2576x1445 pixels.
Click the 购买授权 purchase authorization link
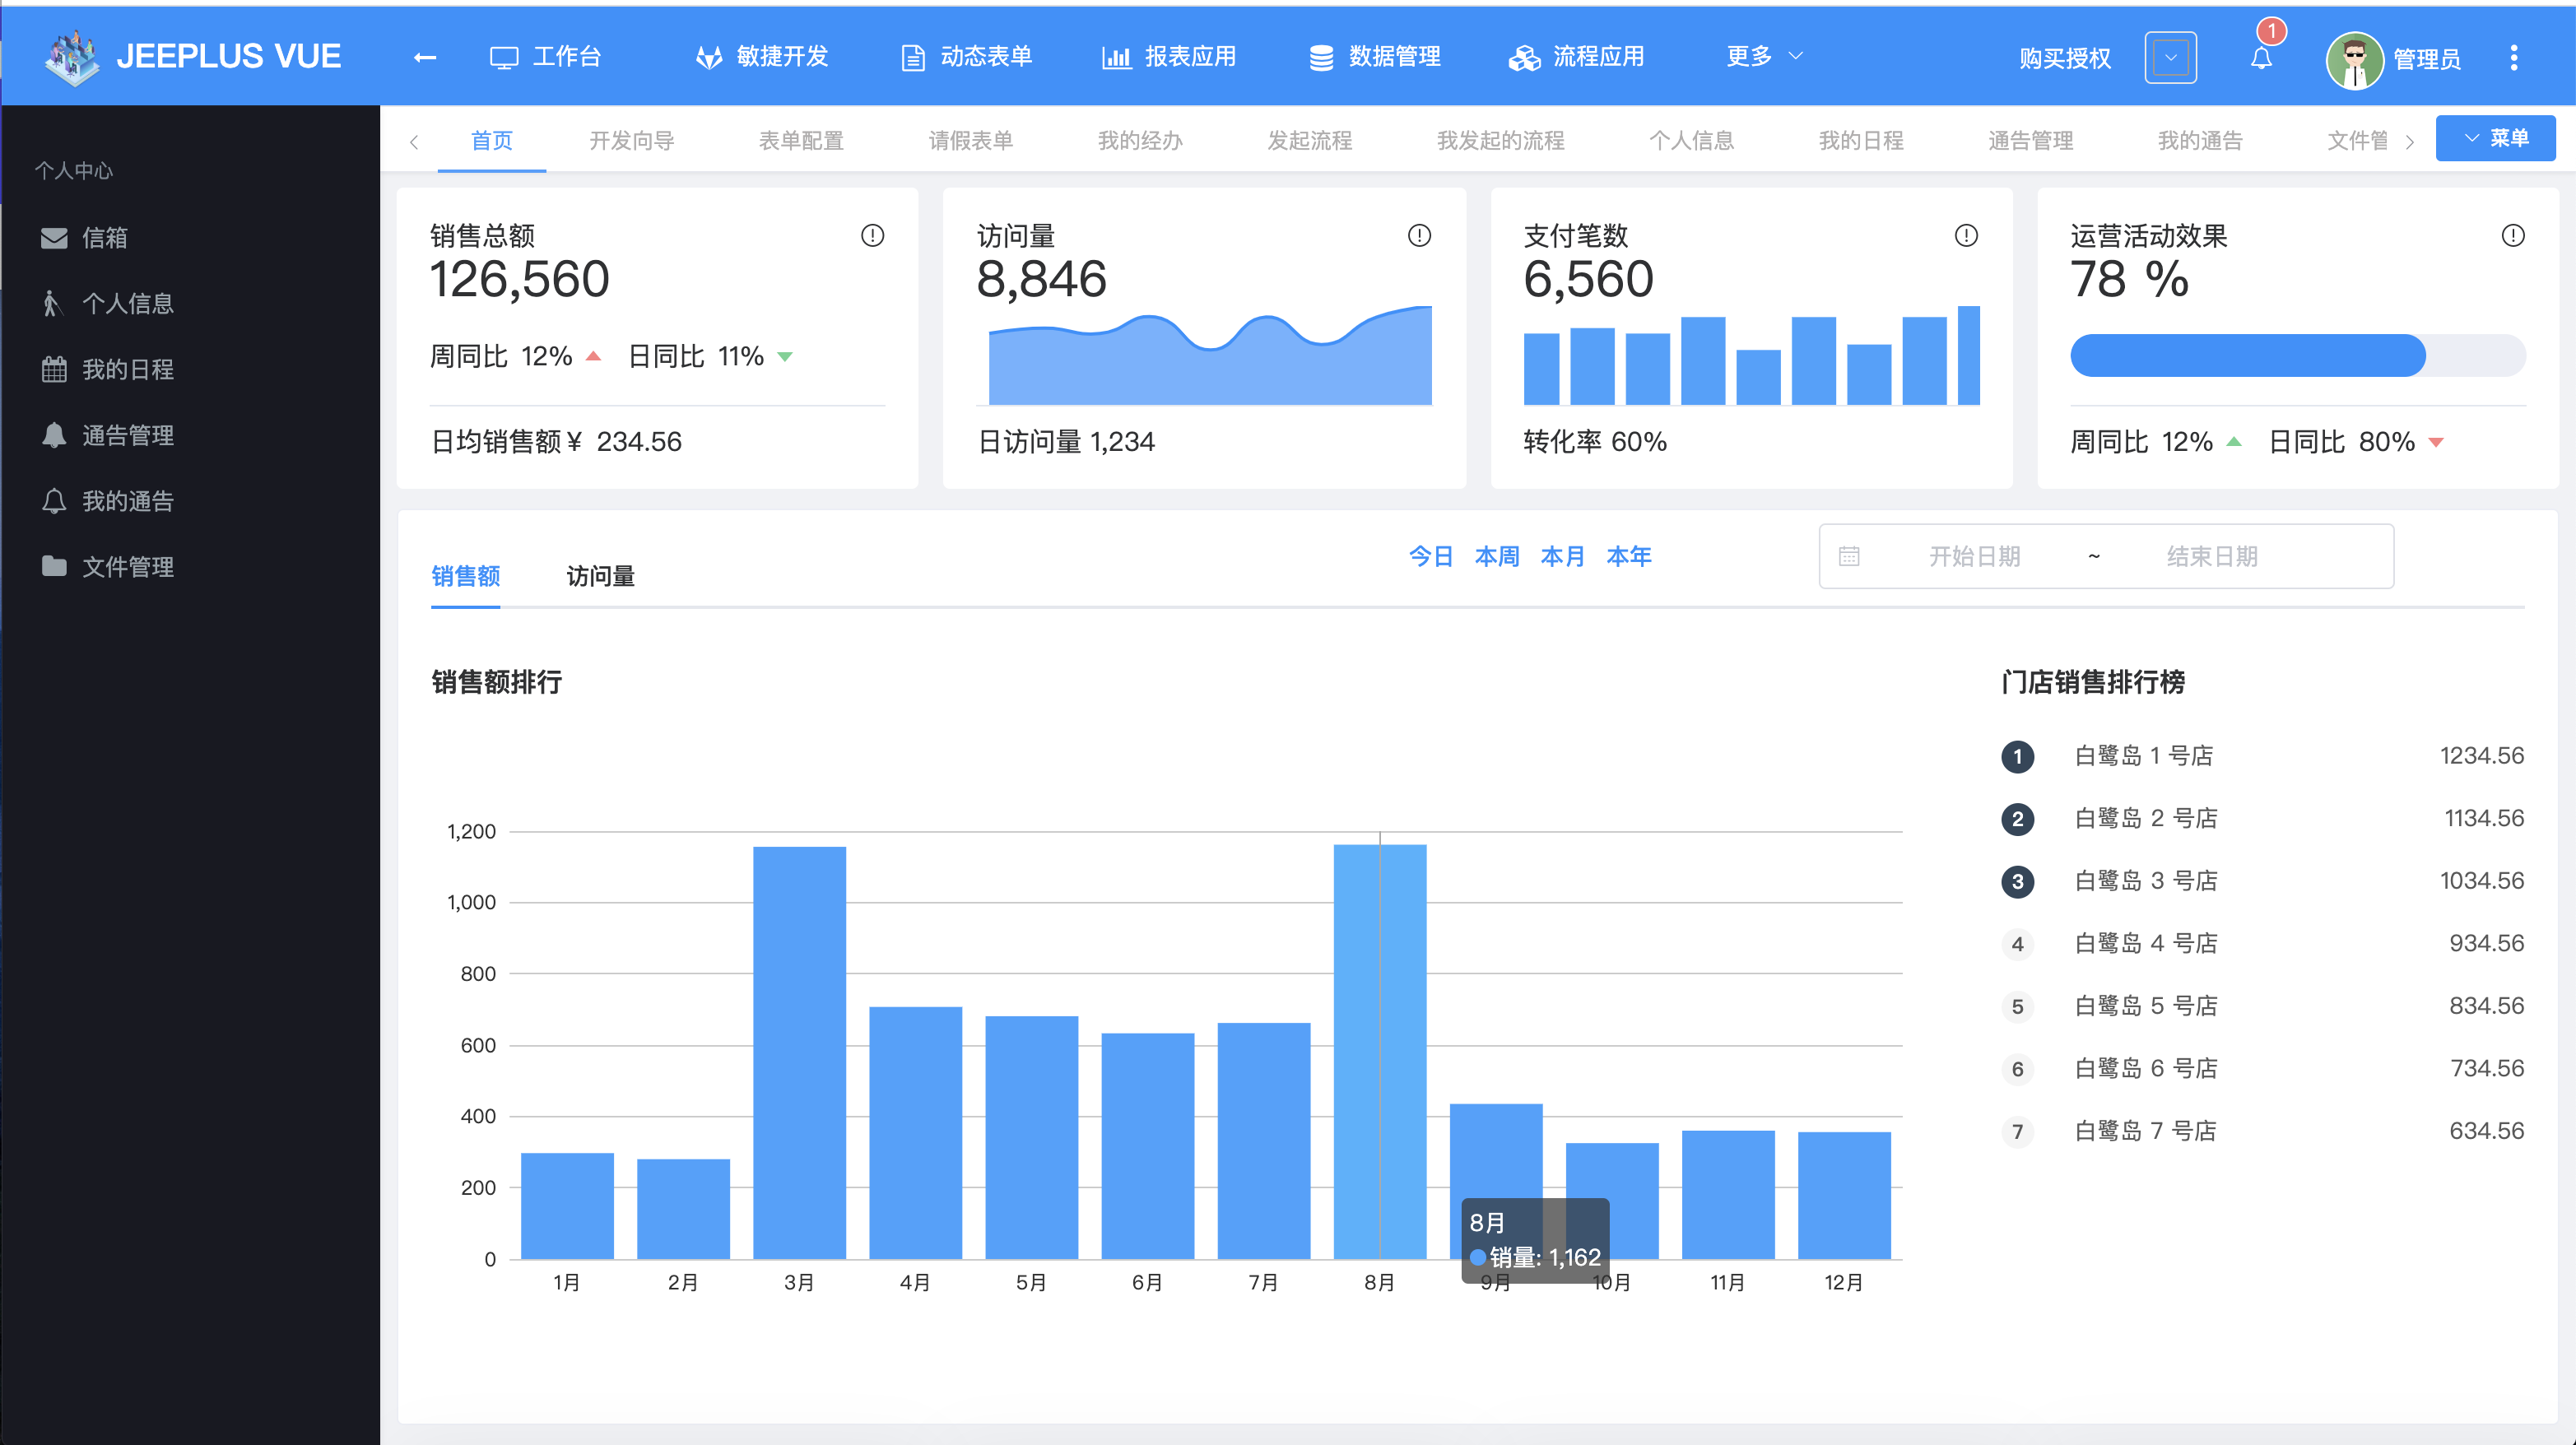tap(2063, 58)
